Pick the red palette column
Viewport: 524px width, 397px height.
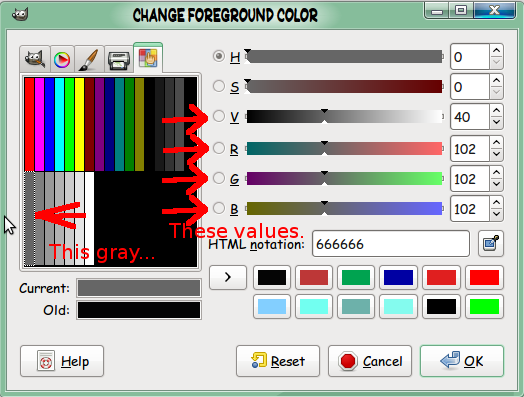(29, 124)
